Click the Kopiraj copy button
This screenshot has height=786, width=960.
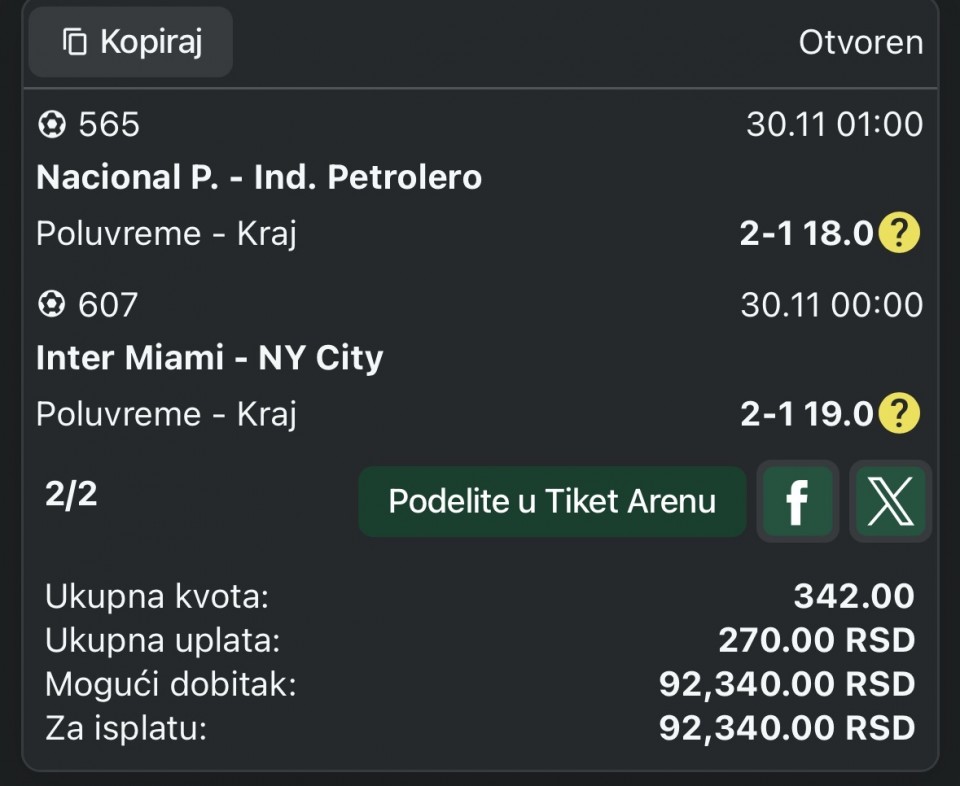point(130,42)
